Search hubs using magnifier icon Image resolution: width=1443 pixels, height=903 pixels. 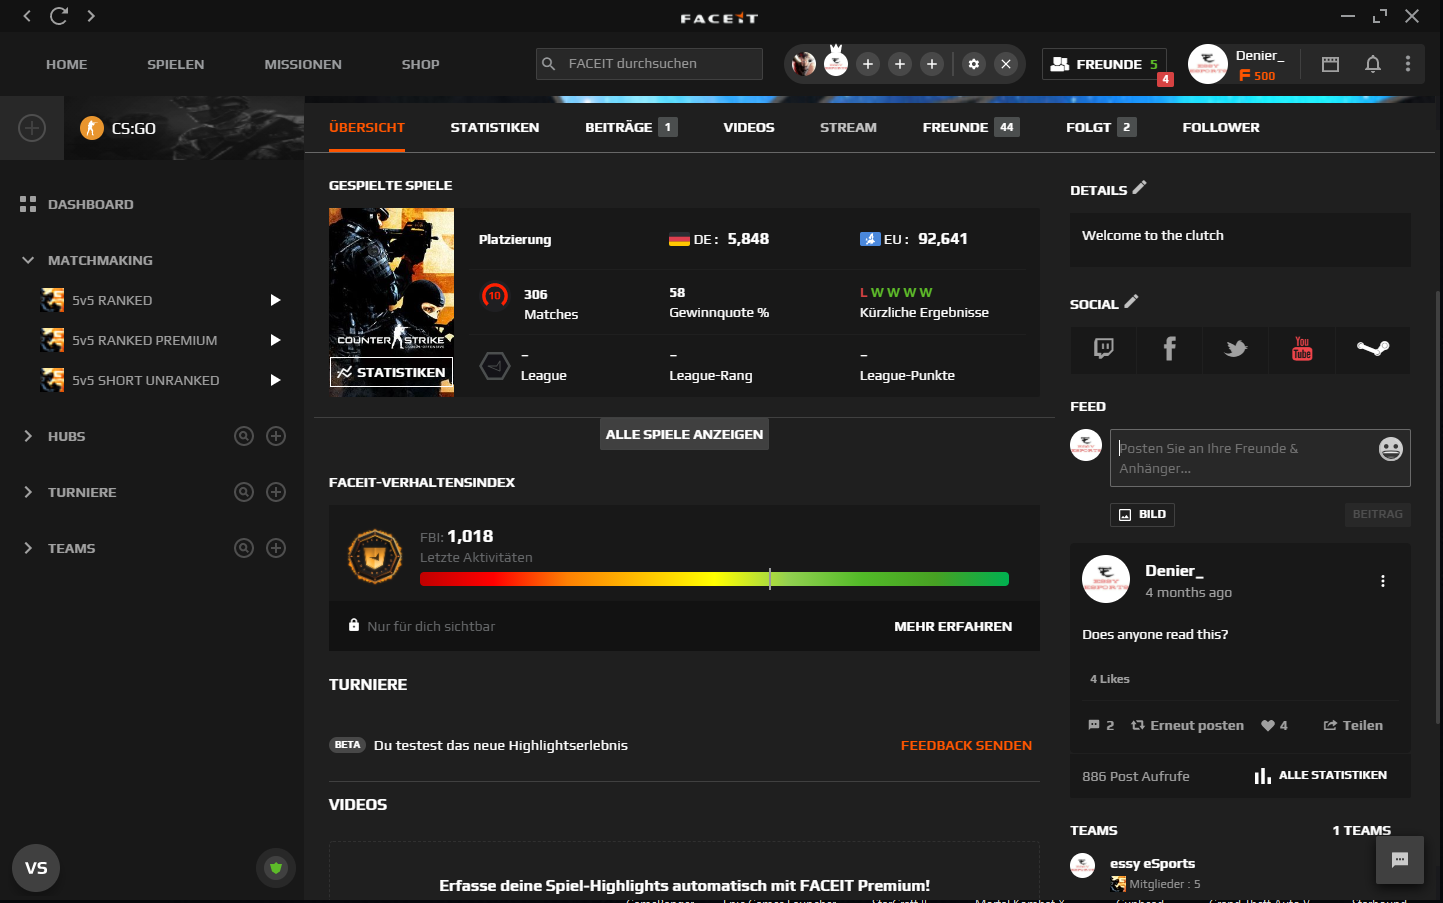[x=244, y=436]
